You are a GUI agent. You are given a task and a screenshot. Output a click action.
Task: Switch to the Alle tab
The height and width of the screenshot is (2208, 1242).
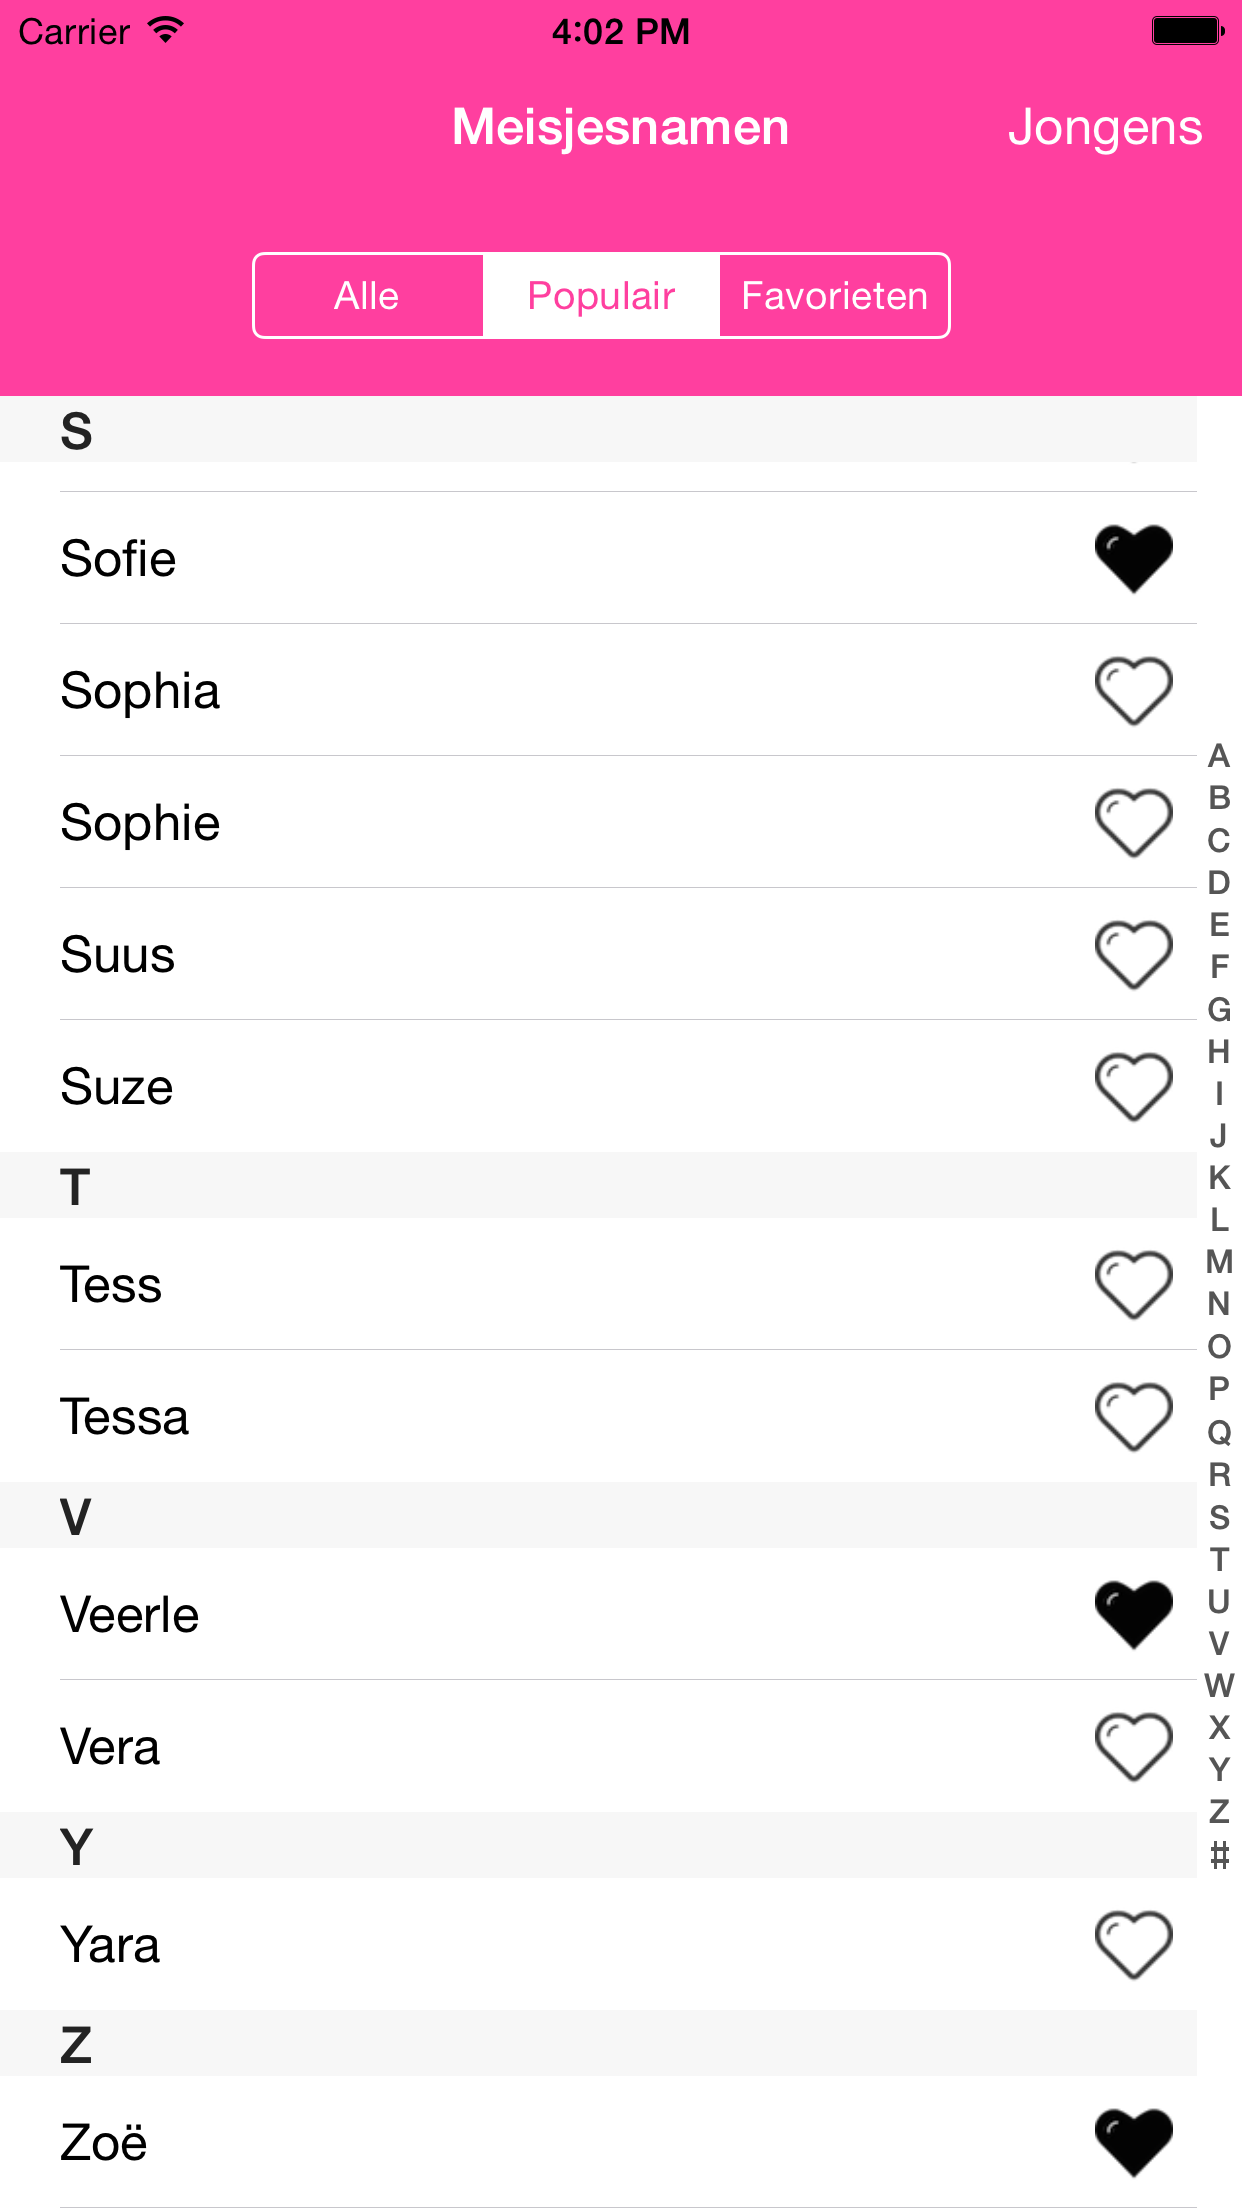coord(368,296)
